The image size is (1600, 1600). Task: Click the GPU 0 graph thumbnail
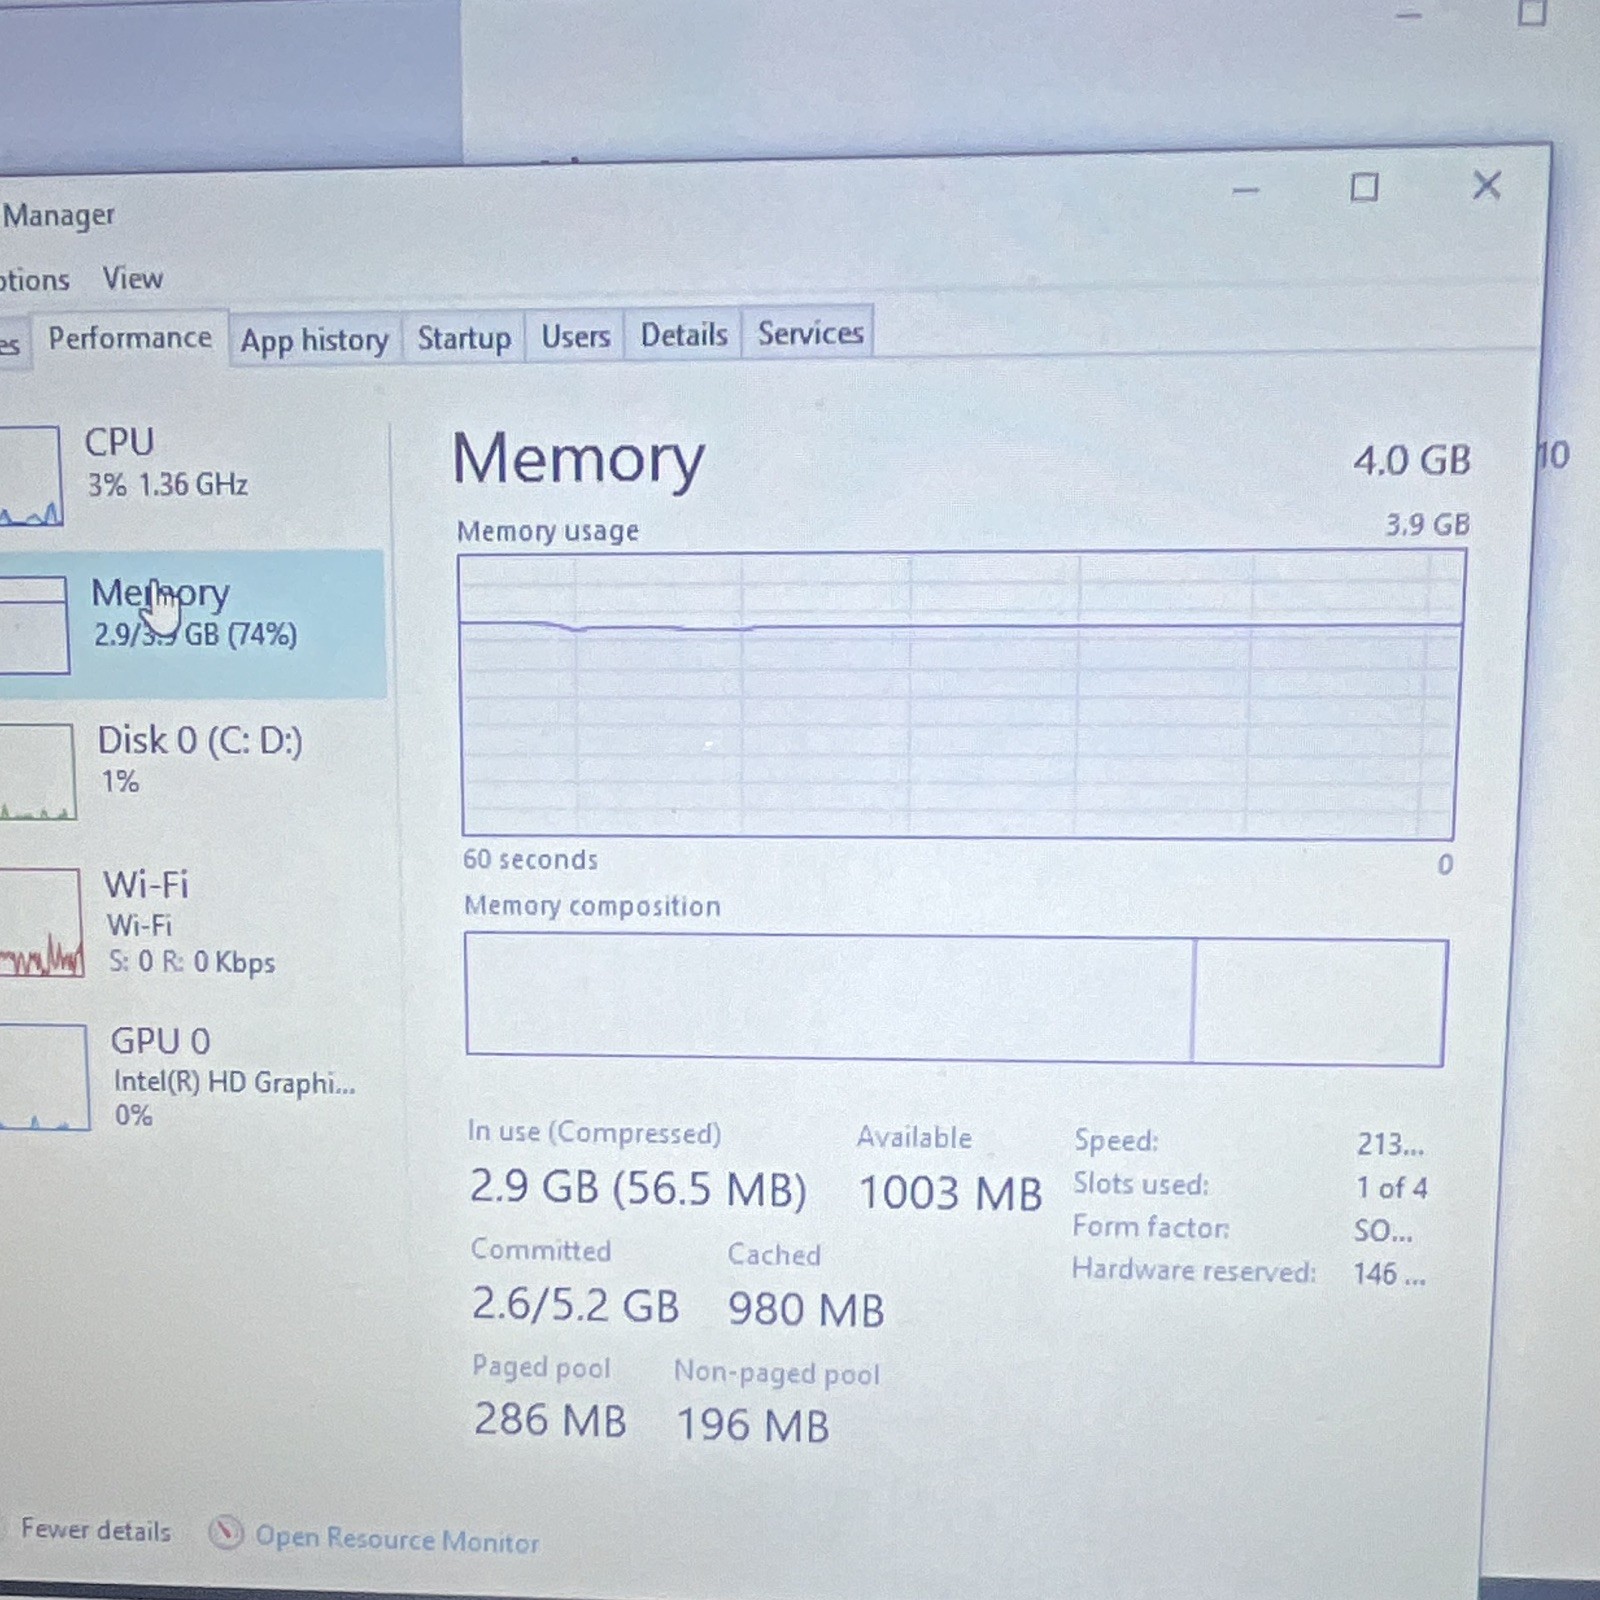(x=43, y=1077)
